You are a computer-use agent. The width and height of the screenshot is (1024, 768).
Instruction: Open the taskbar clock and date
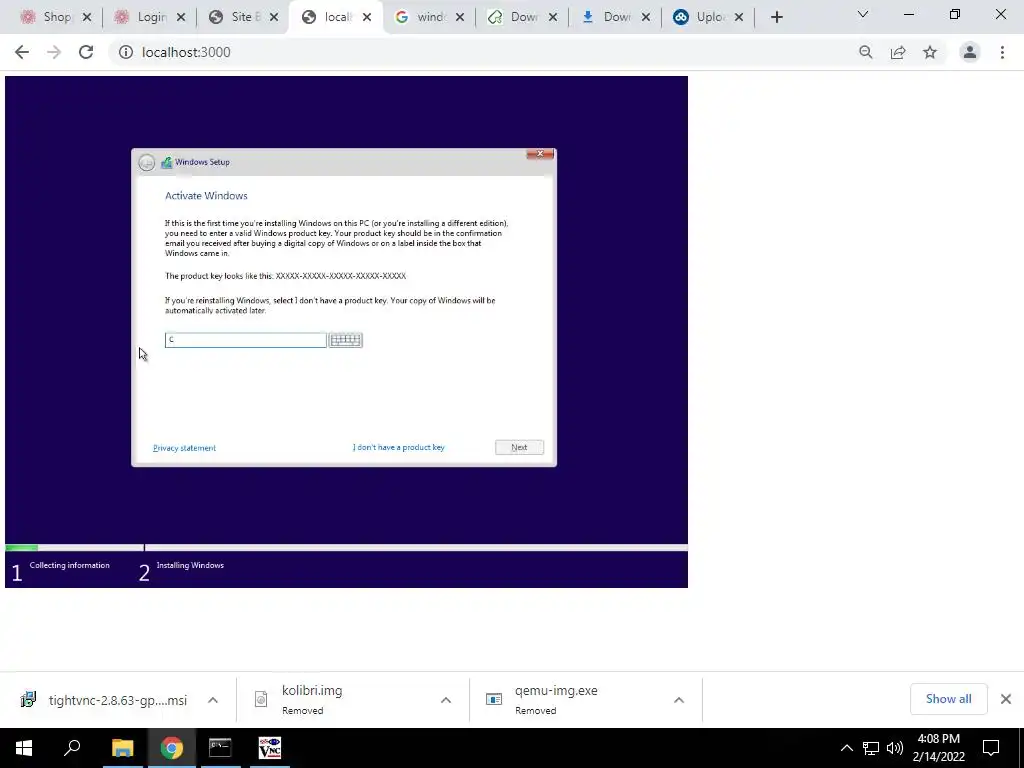[938, 748]
